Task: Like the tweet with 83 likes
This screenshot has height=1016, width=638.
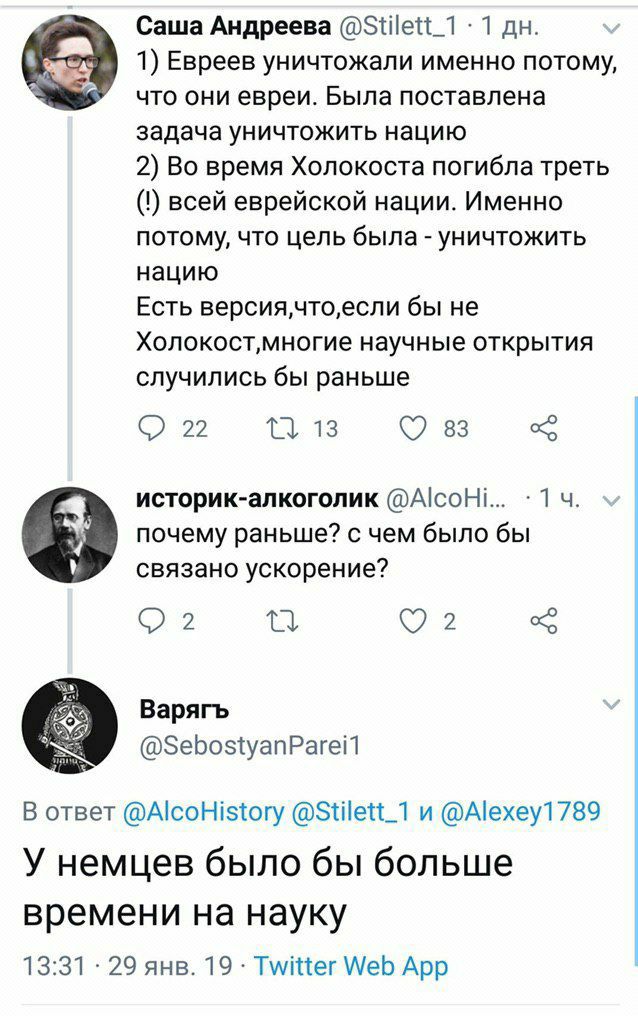Action: coord(413,429)
